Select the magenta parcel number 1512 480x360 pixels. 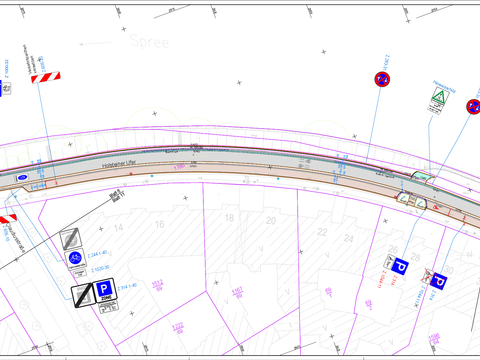point(157,285)
